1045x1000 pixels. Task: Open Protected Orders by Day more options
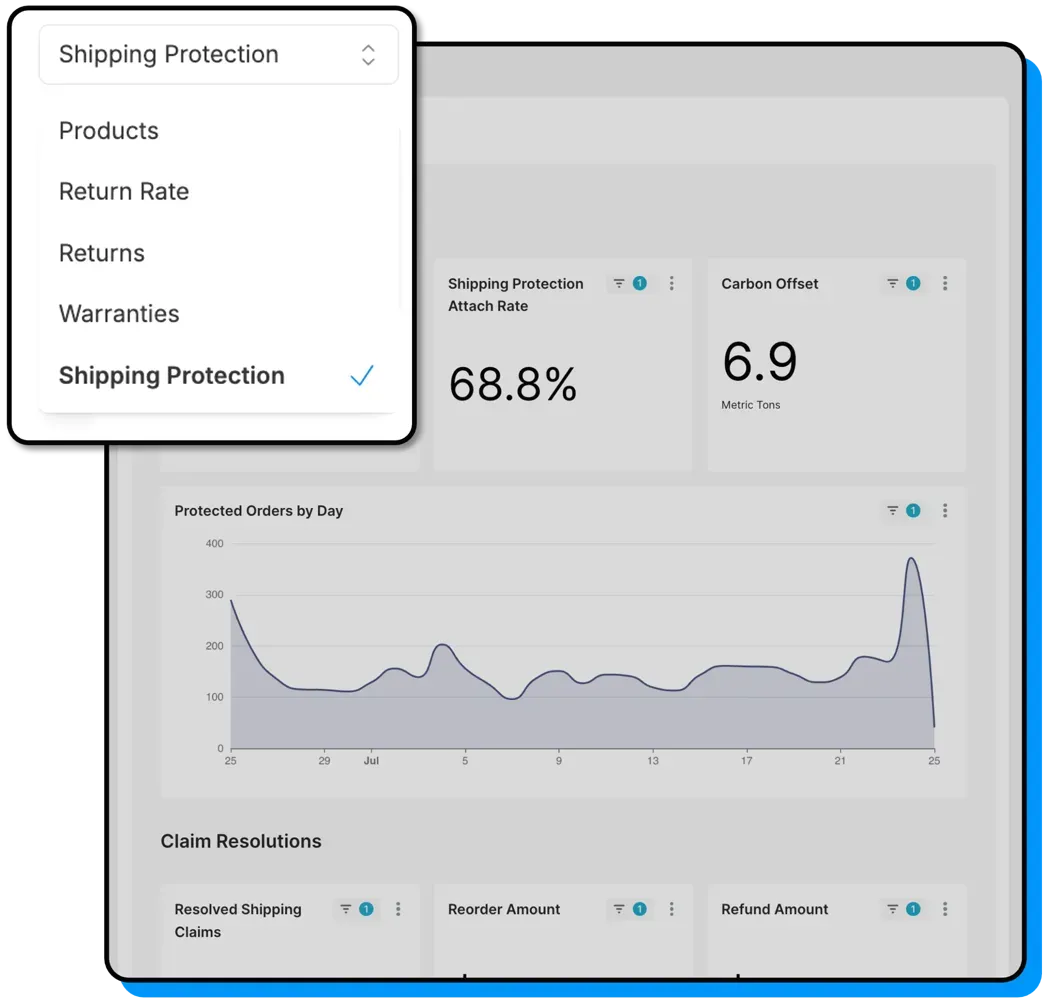pyautogui.click(x=945, y=511)
